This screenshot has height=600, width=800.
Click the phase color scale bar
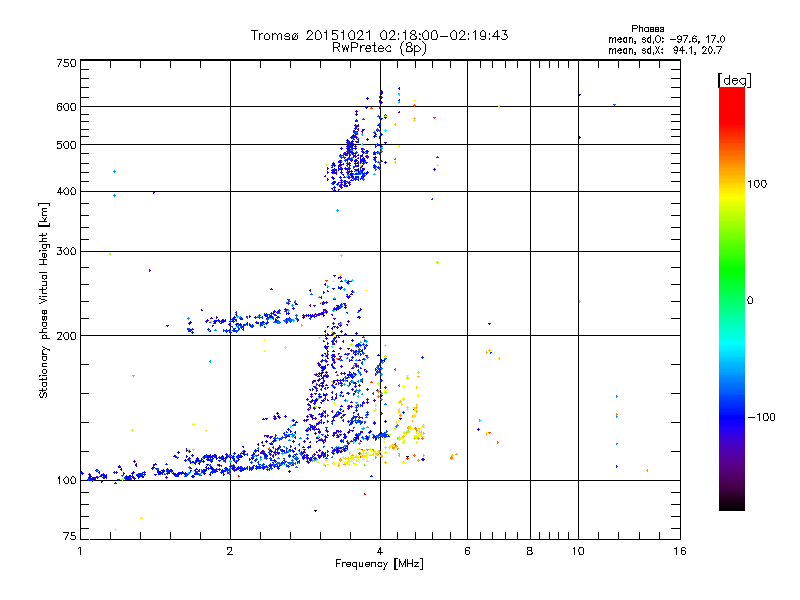(732, 298)
